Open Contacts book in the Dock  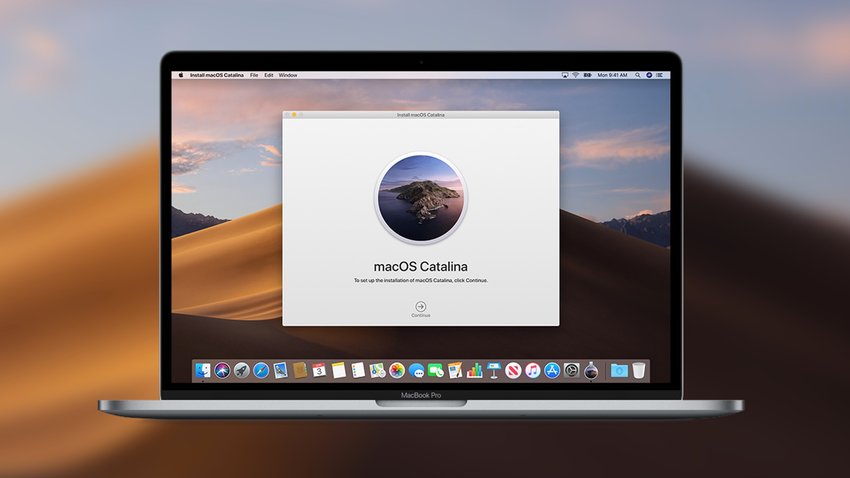(300, 370)
